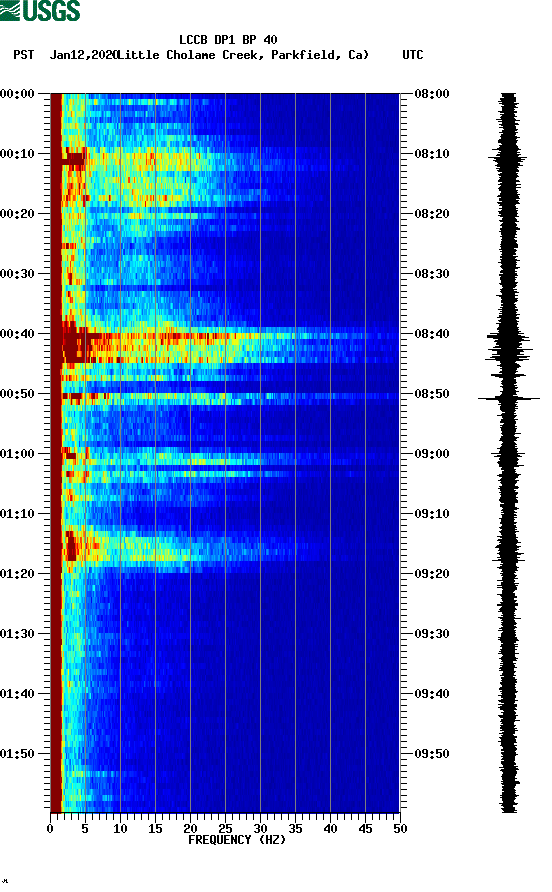Click the 09:00 UTC time label

(x=432, y=454)
